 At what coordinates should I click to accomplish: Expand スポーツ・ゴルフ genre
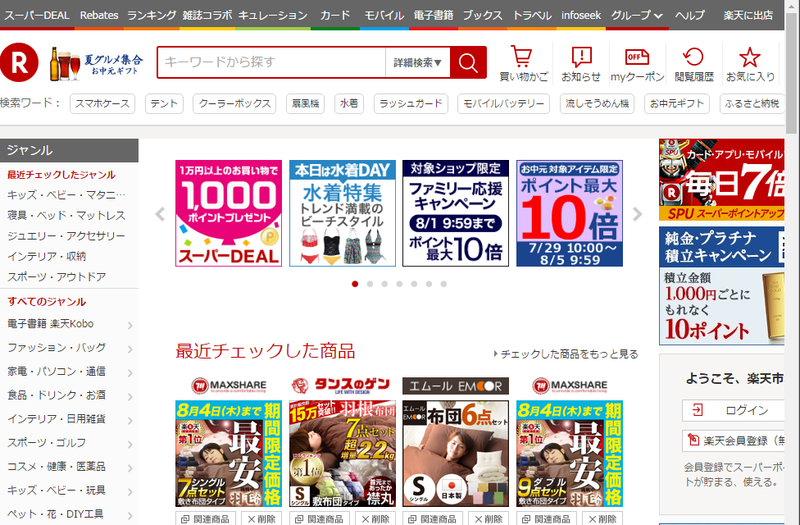[x=69, y=443]
